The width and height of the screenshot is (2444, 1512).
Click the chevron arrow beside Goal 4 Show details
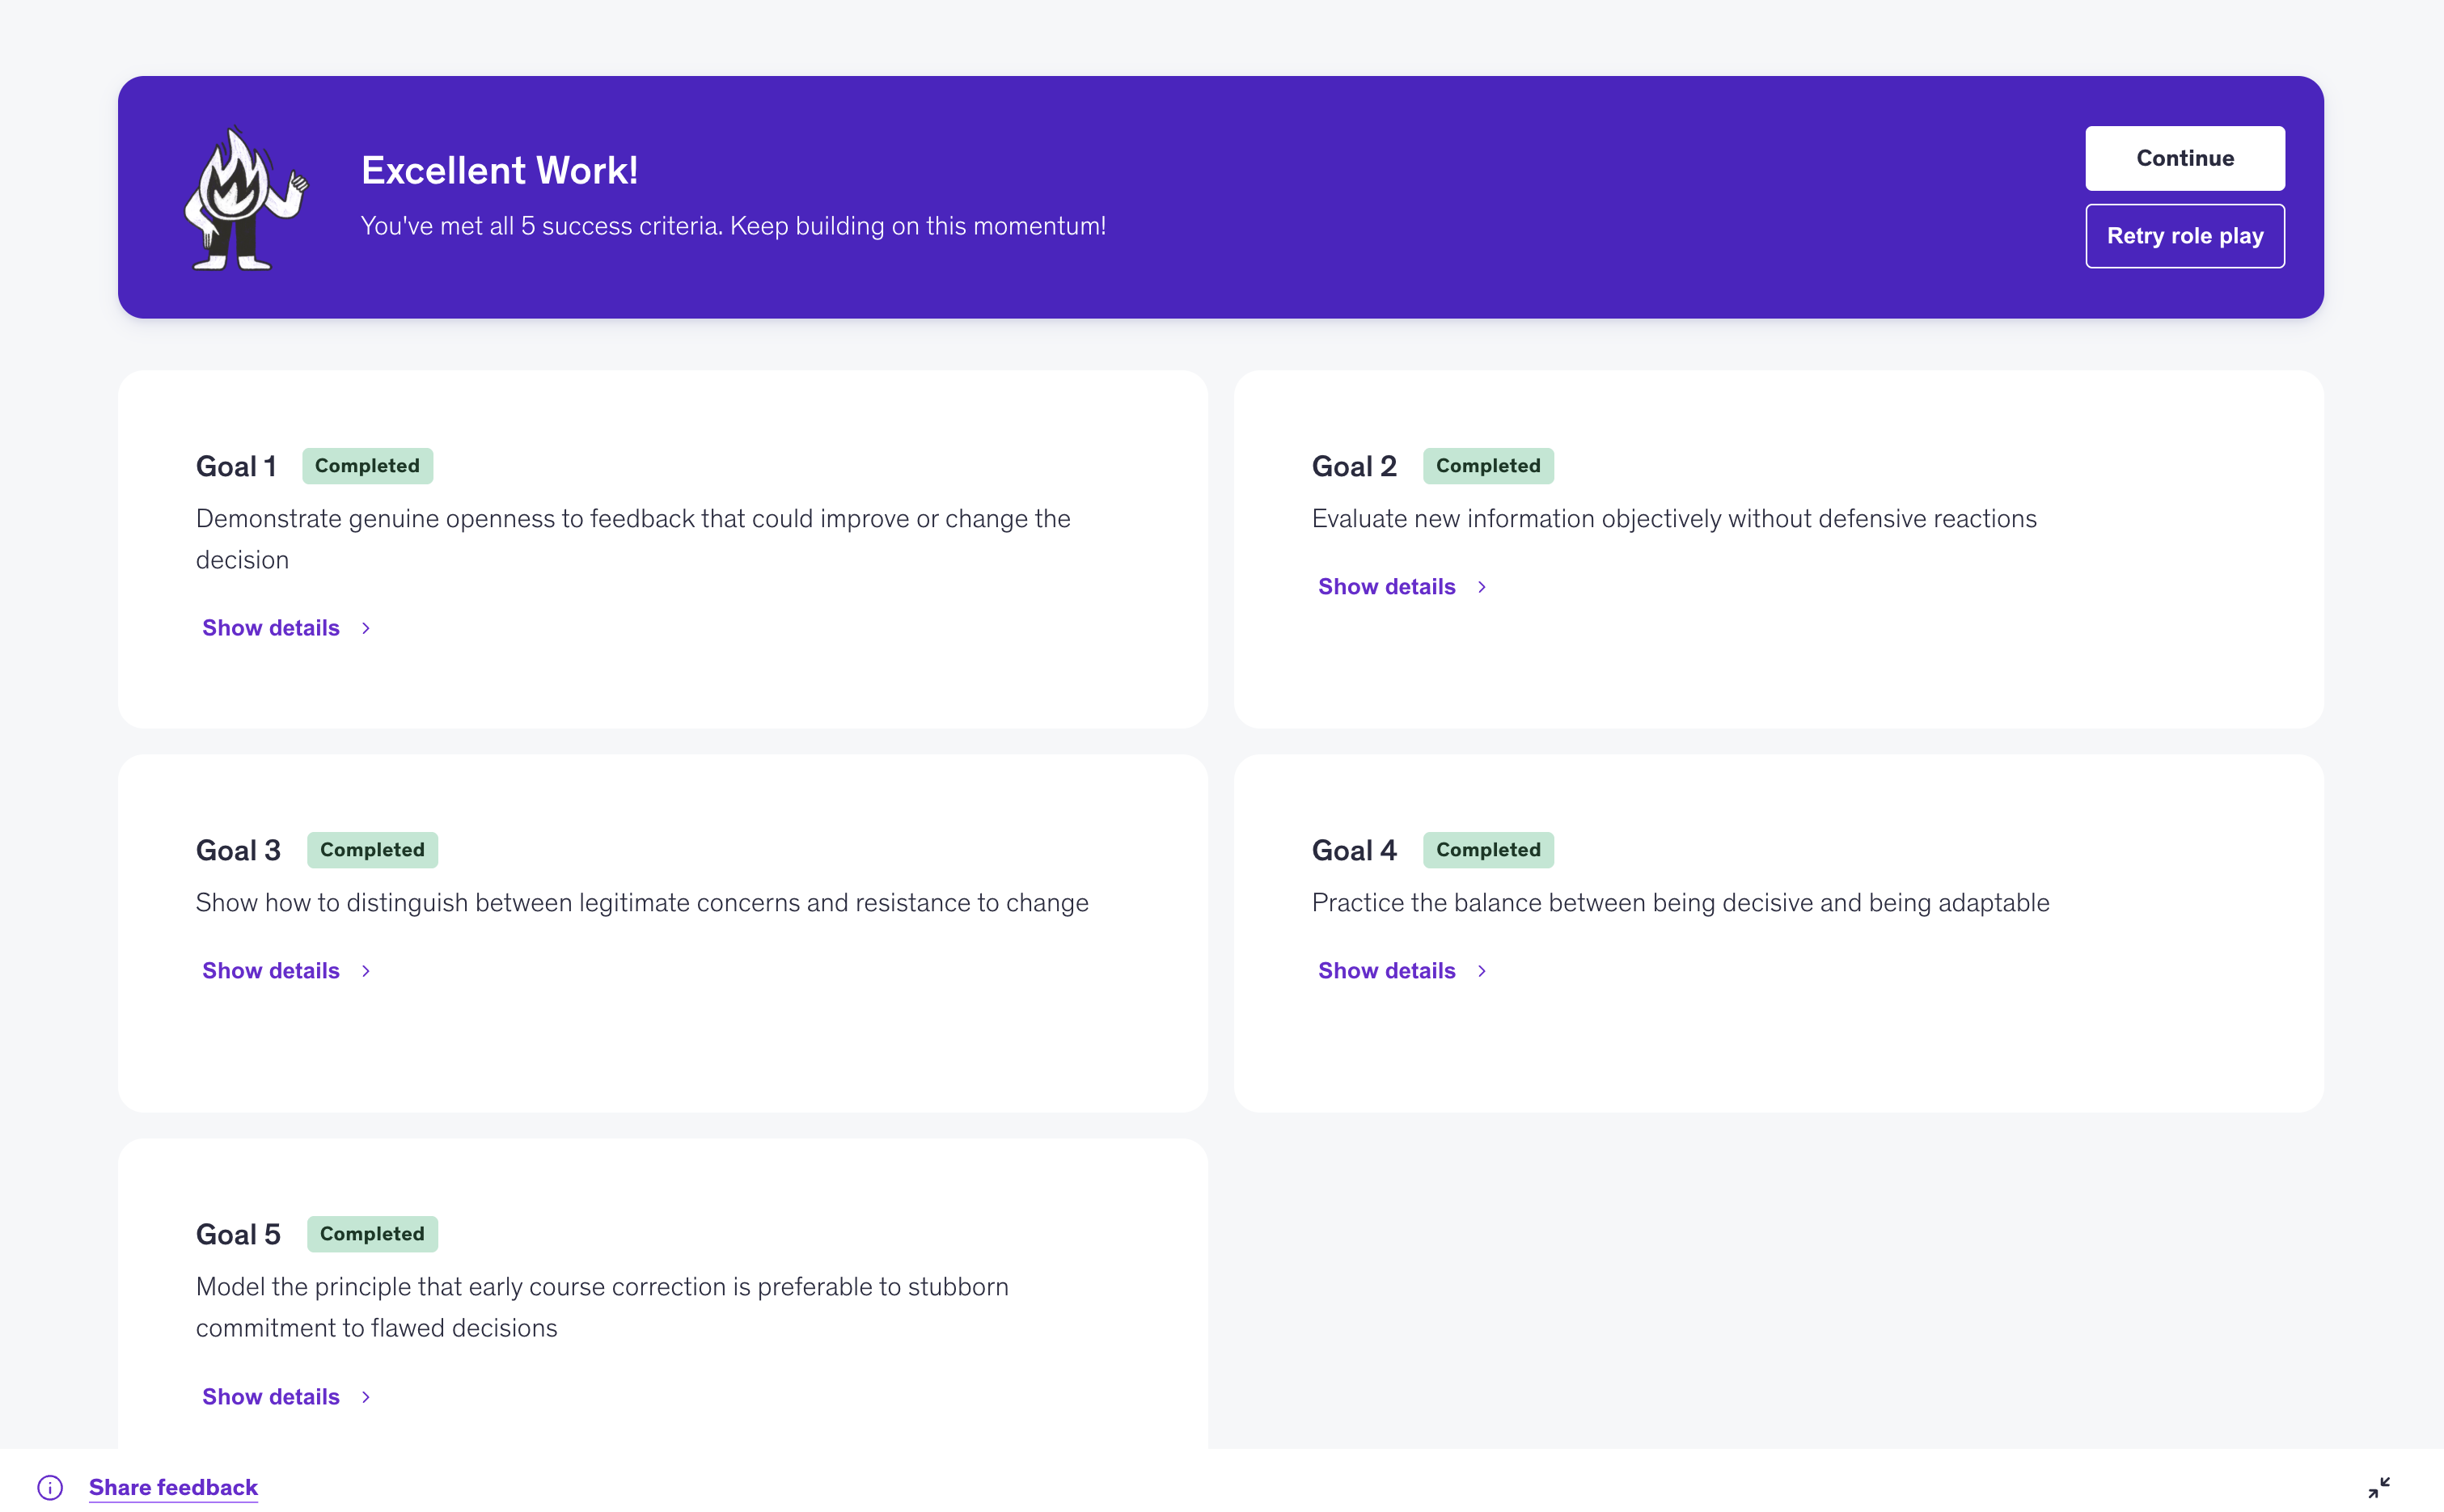(1482, 971)
